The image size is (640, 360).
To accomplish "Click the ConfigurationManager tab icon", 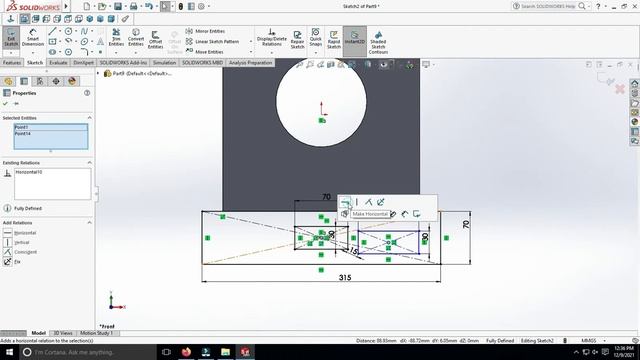I will click(x=40, y=81).
